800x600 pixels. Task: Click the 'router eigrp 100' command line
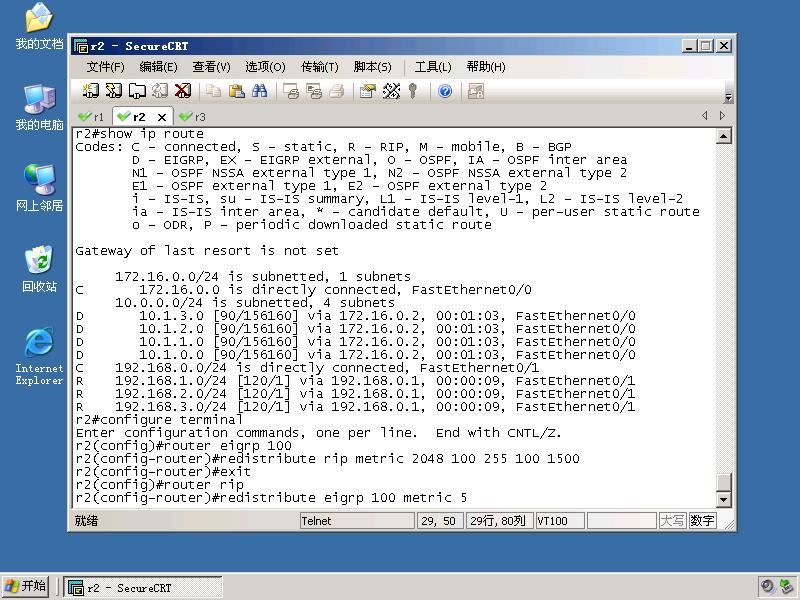184,446
